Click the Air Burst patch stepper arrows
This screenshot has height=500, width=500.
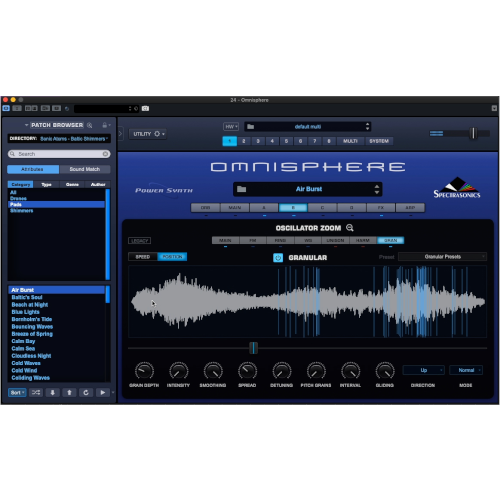point(377,189)
